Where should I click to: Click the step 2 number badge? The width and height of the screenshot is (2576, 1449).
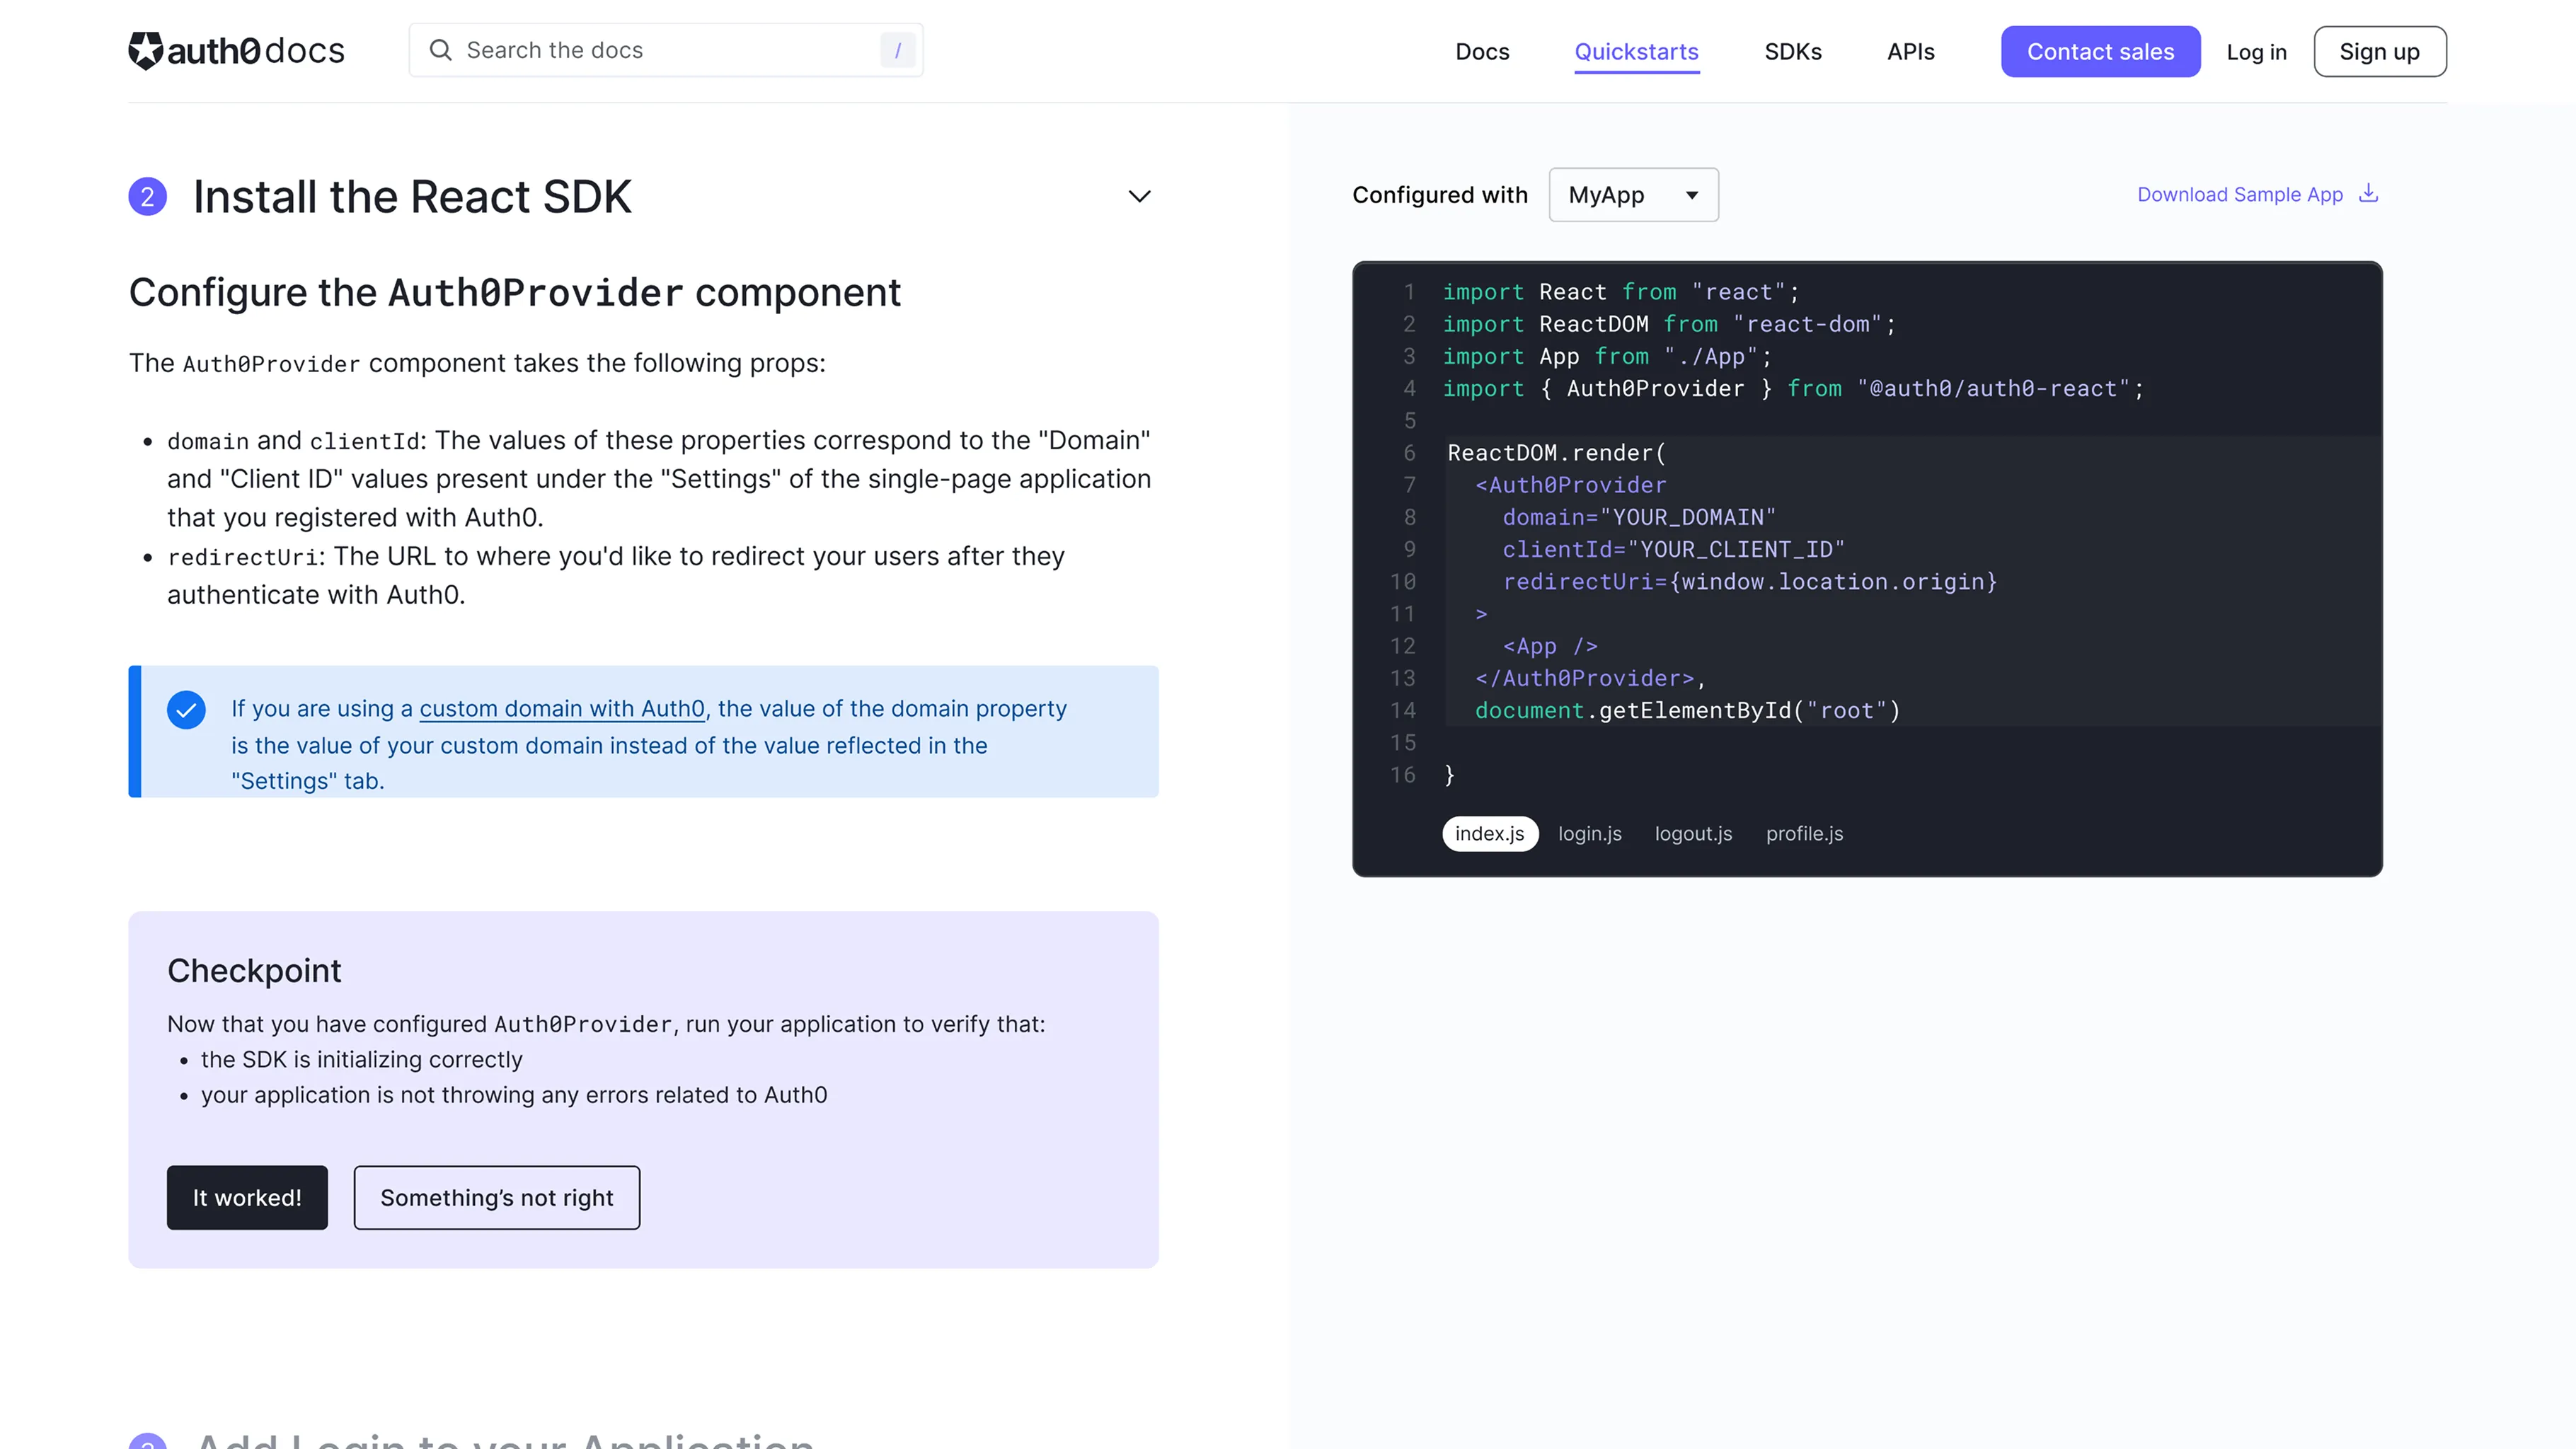(147, 196)
